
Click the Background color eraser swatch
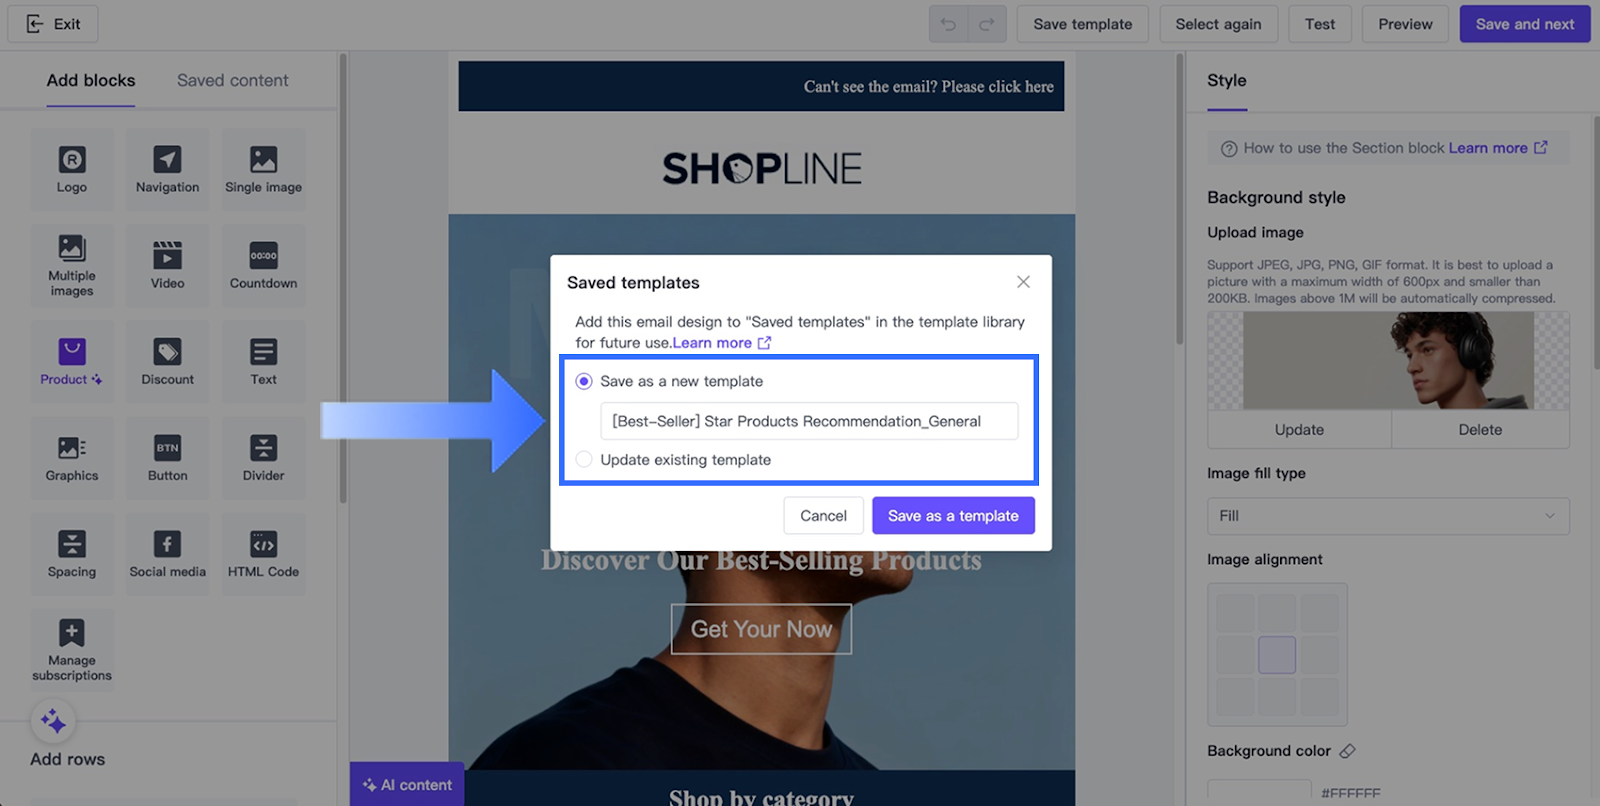tap(1347, 751)
